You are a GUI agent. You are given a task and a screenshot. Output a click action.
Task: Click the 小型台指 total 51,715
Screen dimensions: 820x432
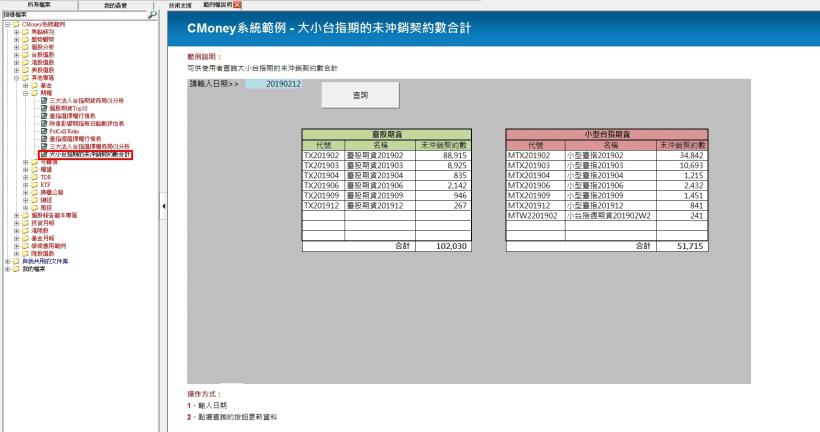coord(682,246)
